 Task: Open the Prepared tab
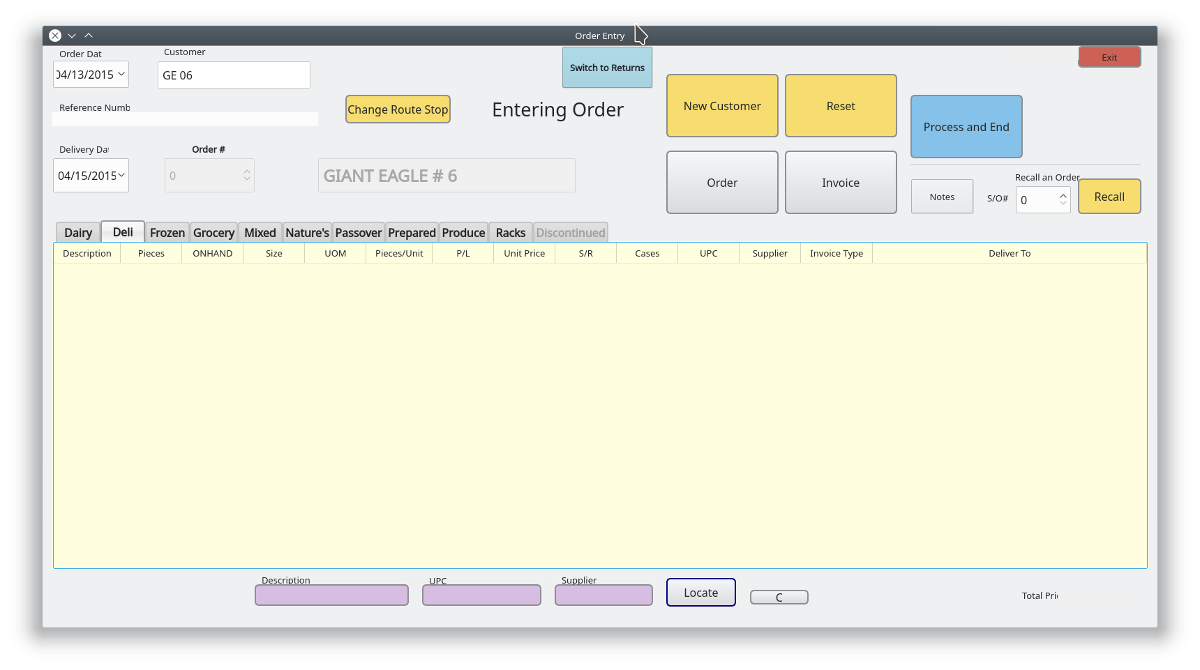tap(412, 232)
